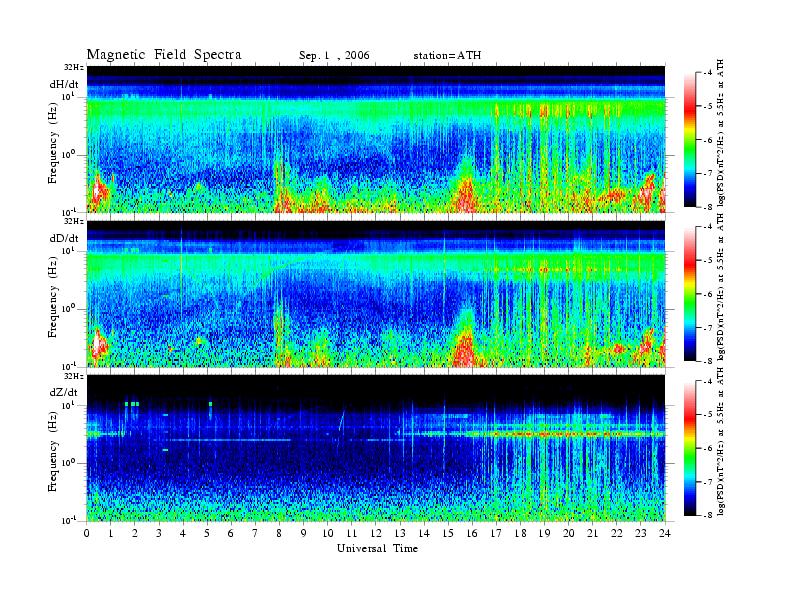792x612 pixels.
Task: Click the dD/dt panel color bar
Action: (x=689, y=294)
